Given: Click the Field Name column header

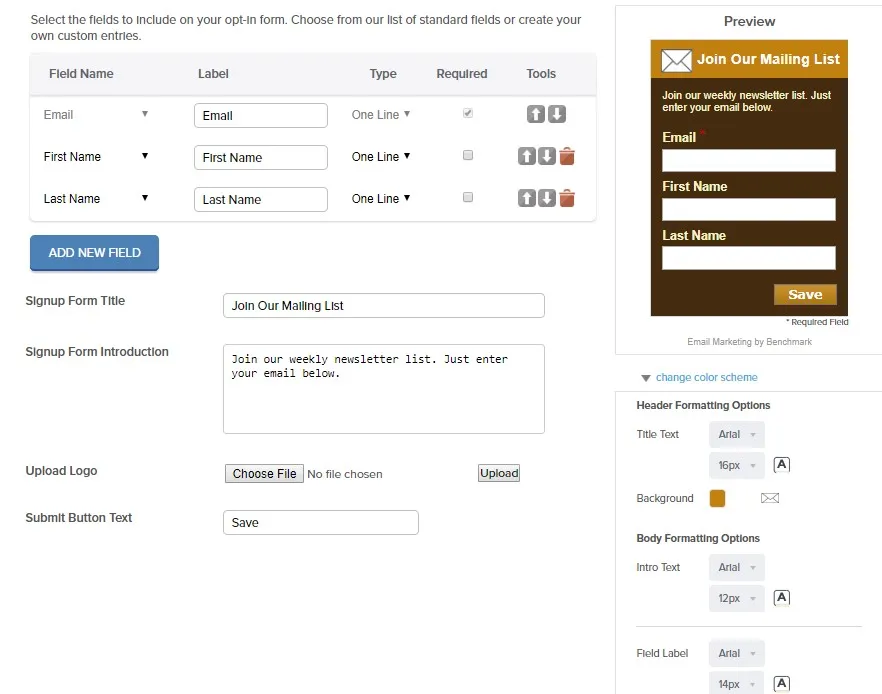Looking at the screenshot, I should pos(81,74).
